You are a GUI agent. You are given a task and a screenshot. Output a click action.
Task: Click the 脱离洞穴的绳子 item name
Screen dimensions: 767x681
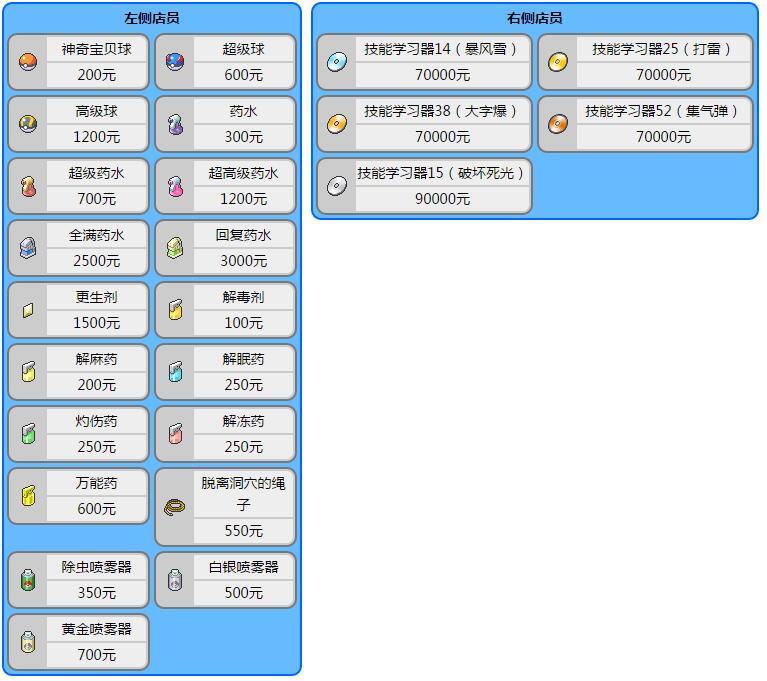tap(244, 494)
